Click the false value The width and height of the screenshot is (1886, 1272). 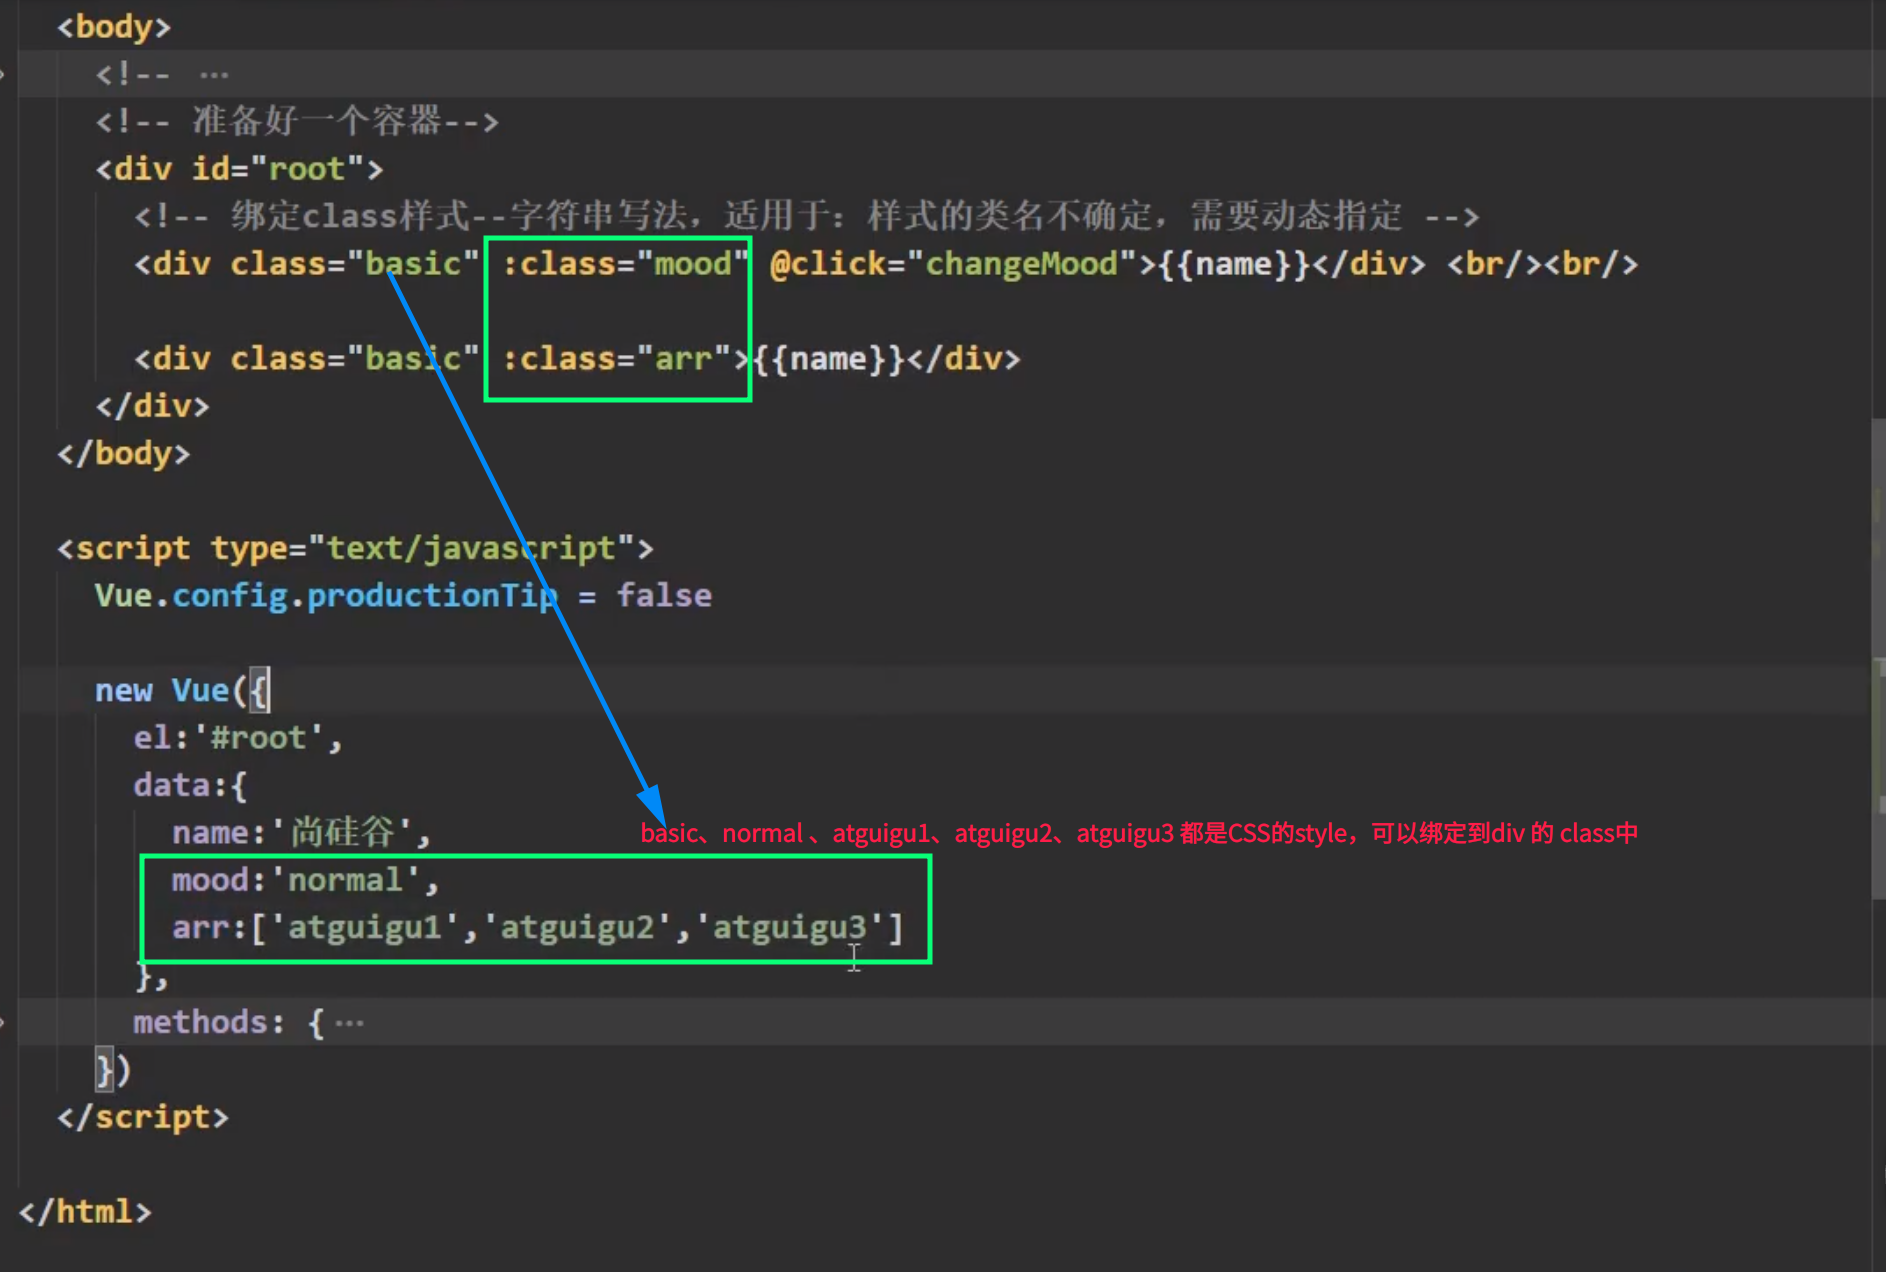[664, 596]
